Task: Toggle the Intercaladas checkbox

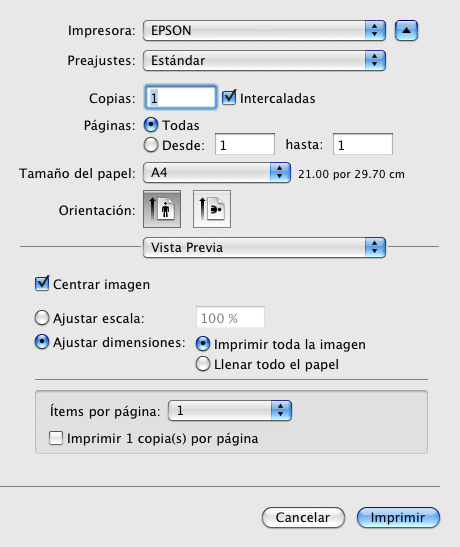Action: [229, 98]
